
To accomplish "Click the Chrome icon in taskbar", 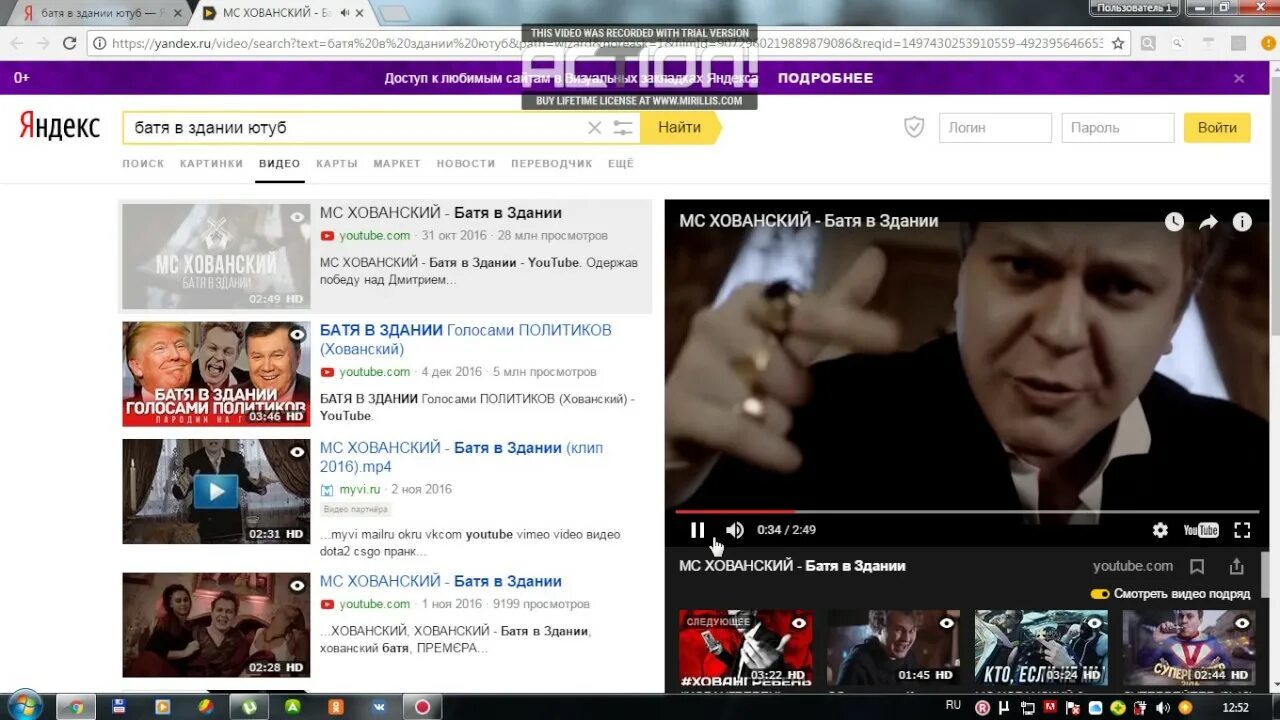I will click(77, 706).
